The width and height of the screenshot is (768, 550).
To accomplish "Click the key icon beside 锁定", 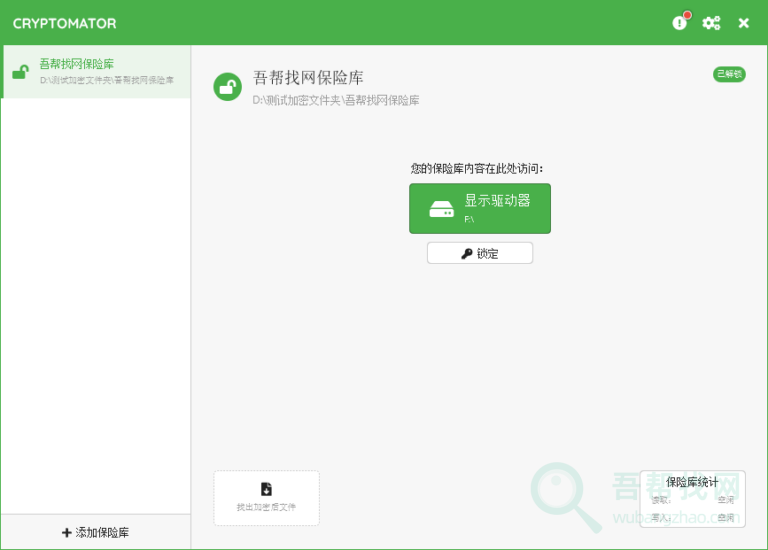I will coord(466,254).
